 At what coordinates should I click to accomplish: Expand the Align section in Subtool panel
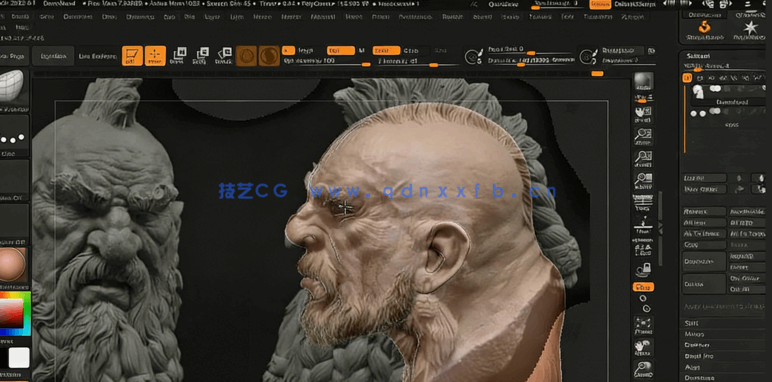click(x=691, y=367)
